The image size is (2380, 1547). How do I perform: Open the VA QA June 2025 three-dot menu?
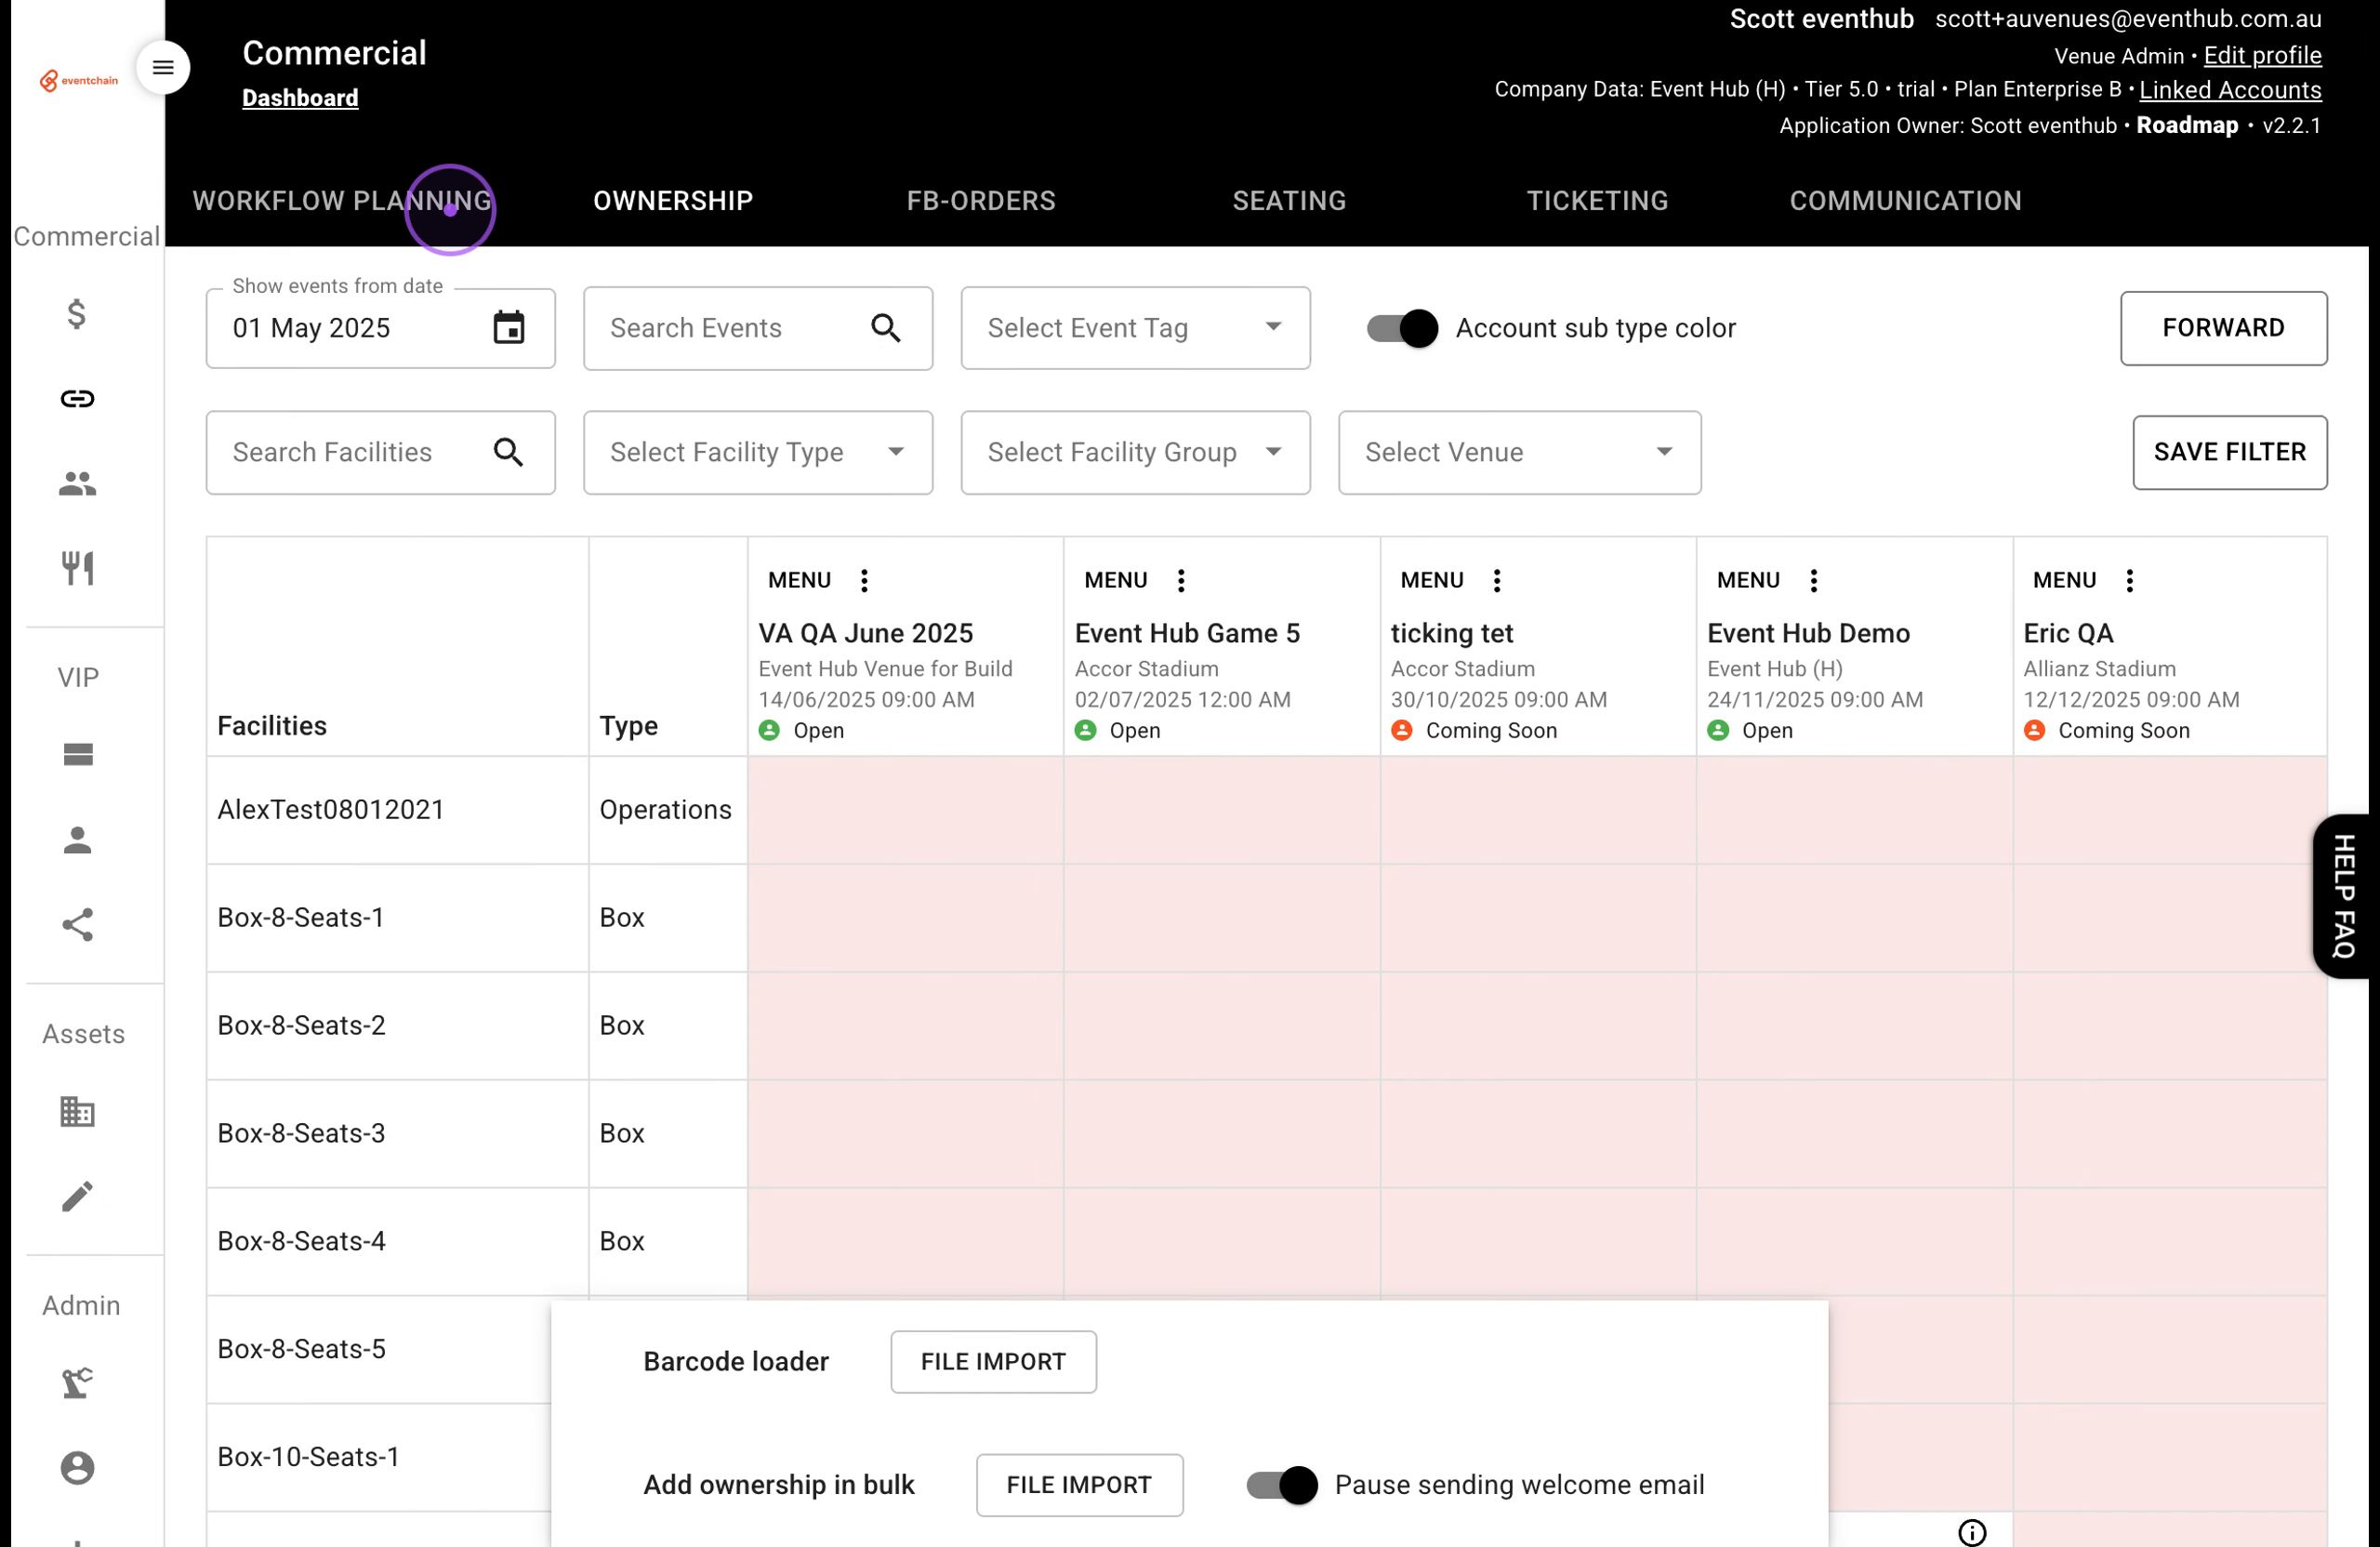864,580
